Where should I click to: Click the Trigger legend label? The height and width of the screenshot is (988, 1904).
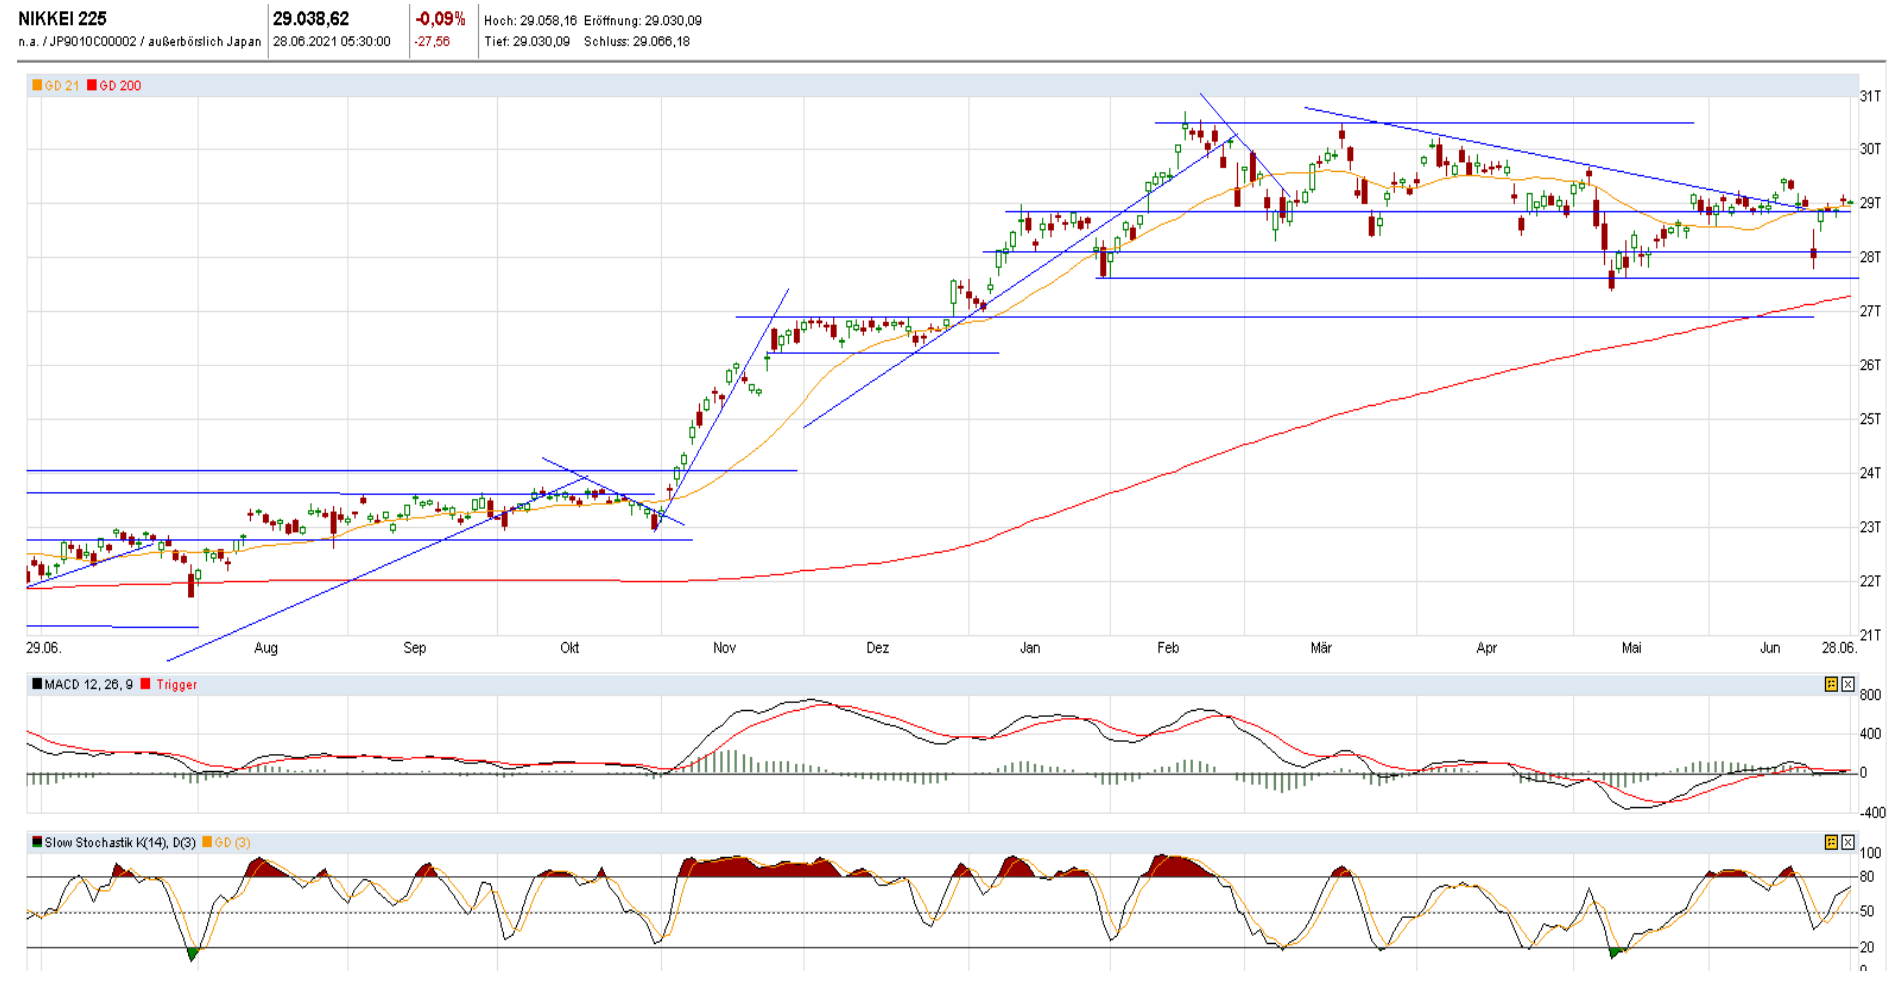click(x=177, y=685)
